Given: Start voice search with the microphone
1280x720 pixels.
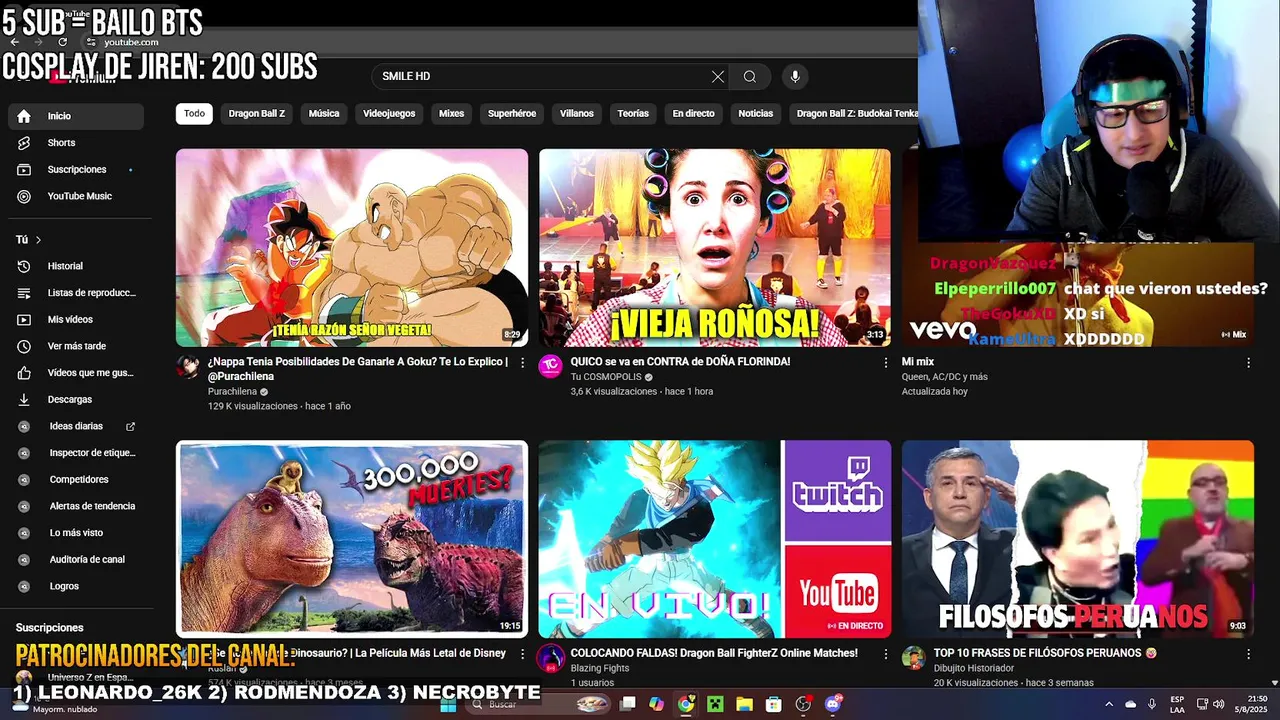Looking at the screenshot, I should click(795, 77).
